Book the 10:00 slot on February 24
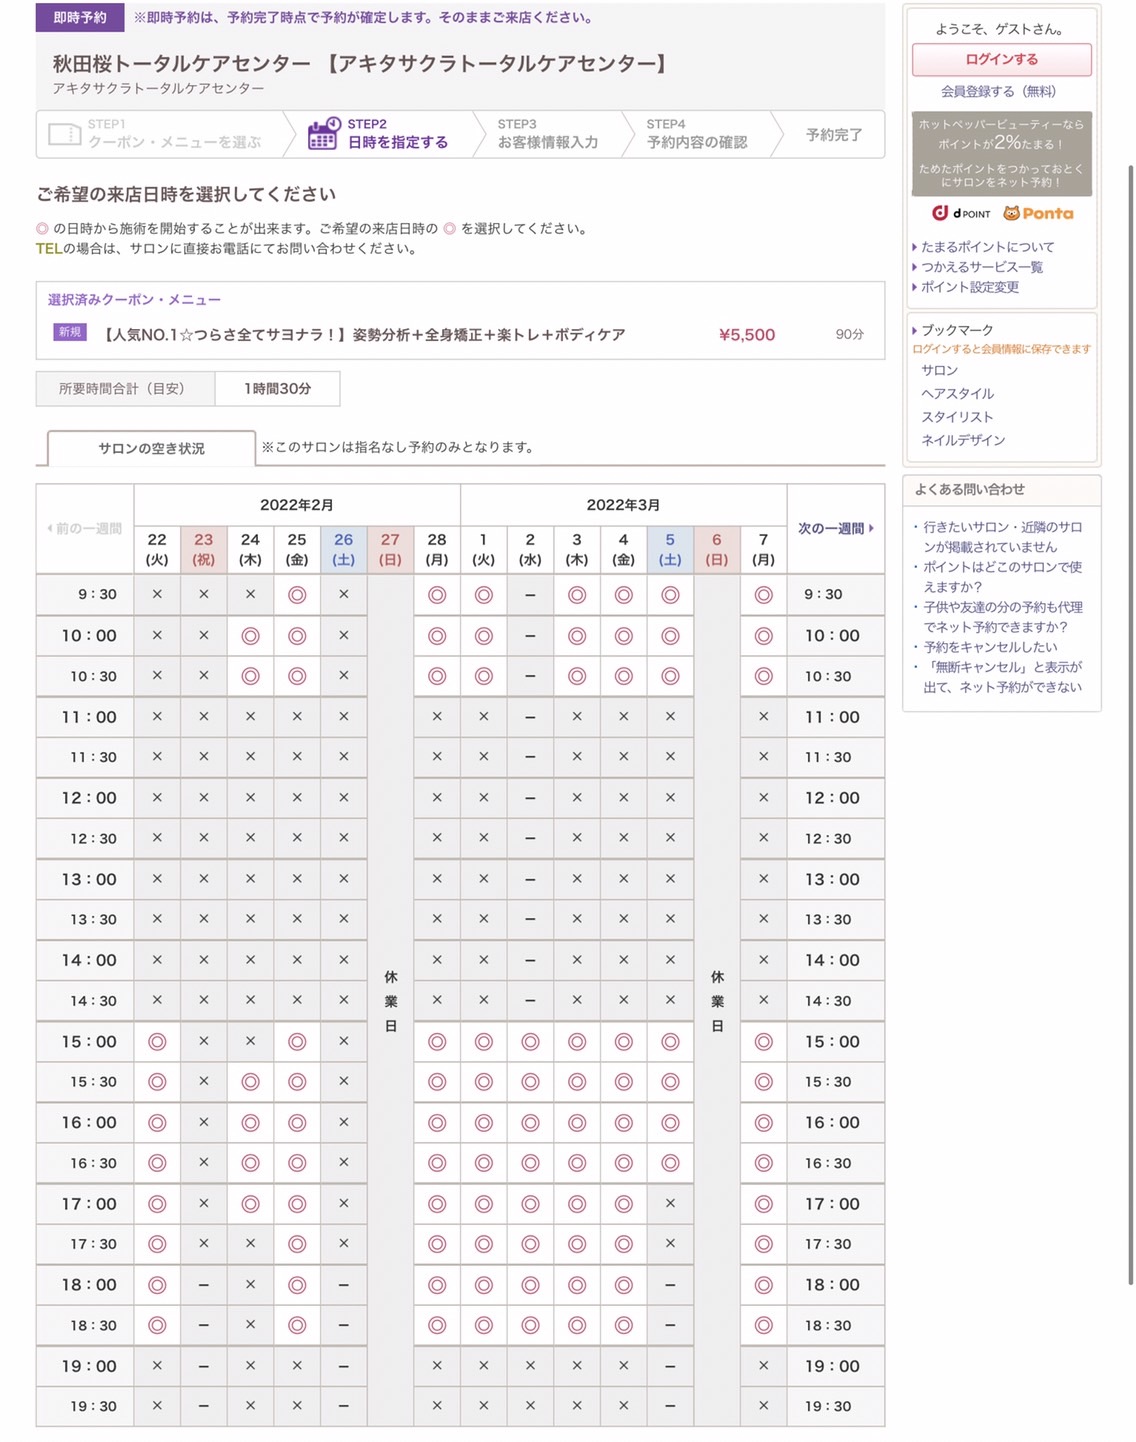 click(x=250, y=635)
